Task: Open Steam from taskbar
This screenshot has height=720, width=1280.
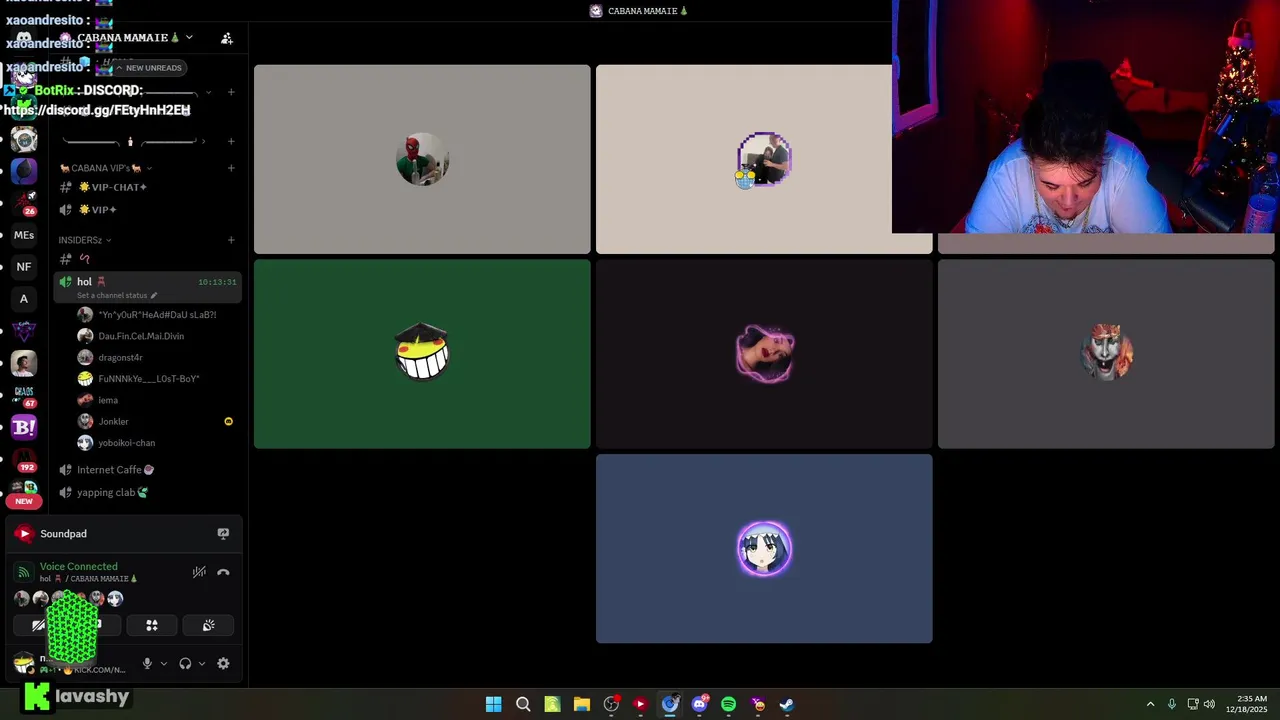Action: (787, 704)
